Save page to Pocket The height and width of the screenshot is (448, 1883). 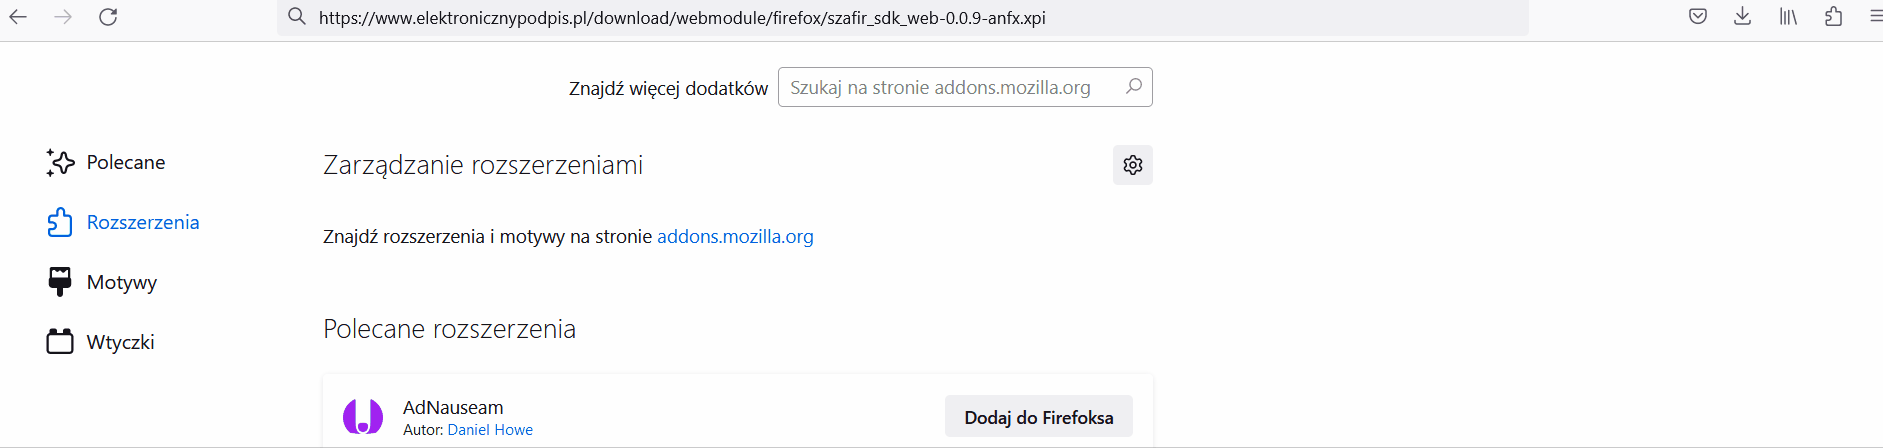1698,17
